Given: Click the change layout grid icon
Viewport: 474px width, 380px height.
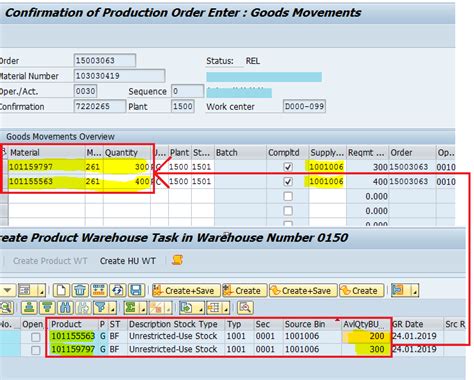Looking at the screenshot, I should [x=214, y=307].
